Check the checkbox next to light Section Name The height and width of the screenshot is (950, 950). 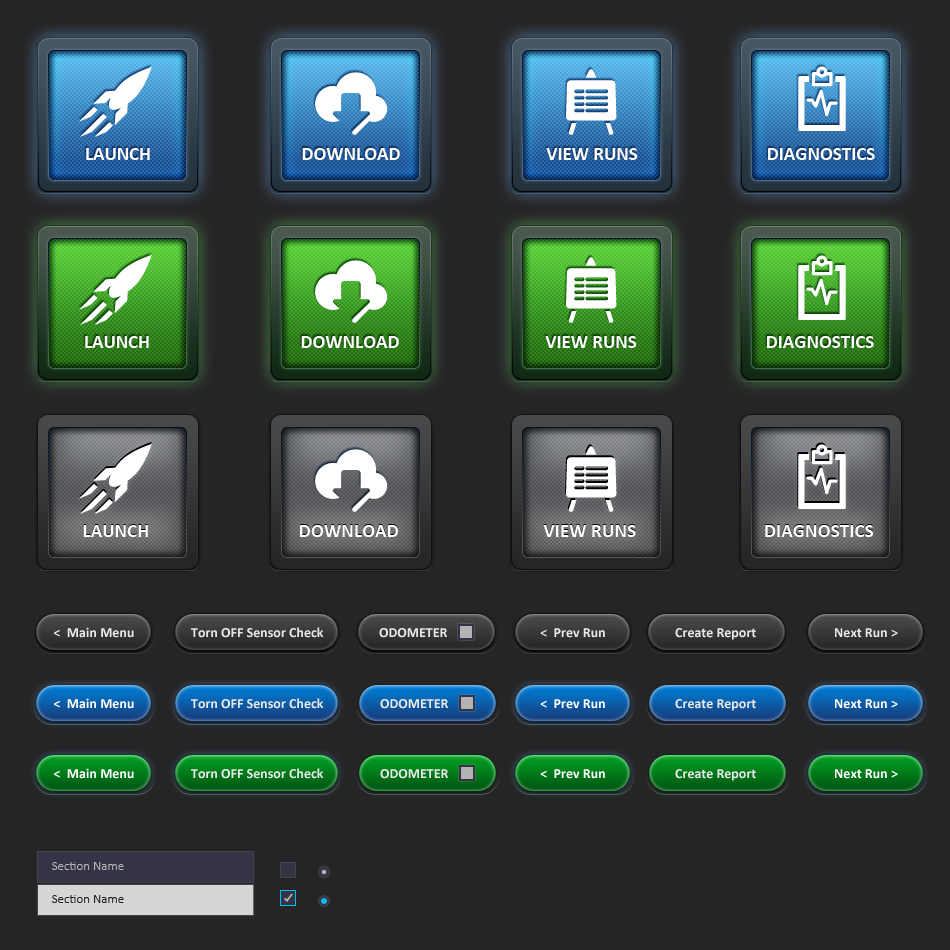tap(288, 898)
